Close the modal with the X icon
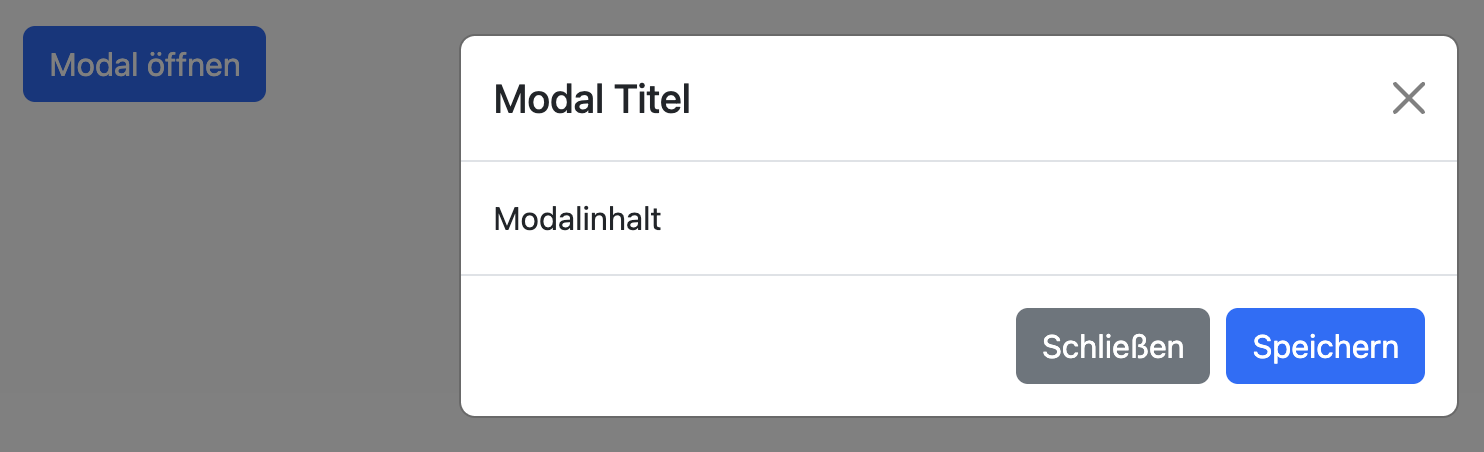Image resolution: width=1484 pixels, height=452 pixels. click(1408, 98)
